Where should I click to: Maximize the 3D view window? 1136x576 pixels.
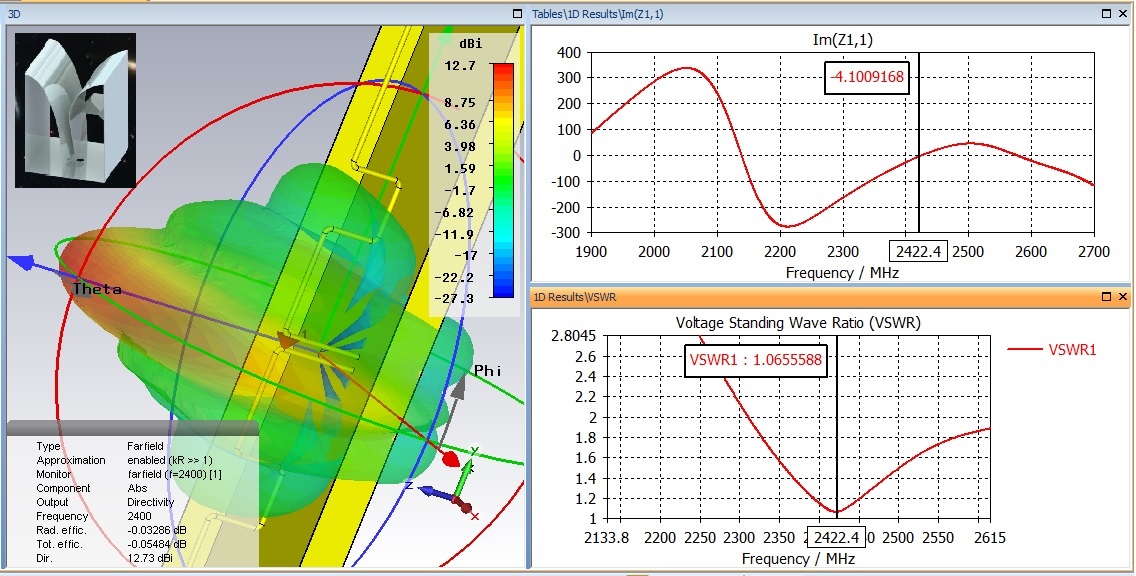tap(517, 14)
